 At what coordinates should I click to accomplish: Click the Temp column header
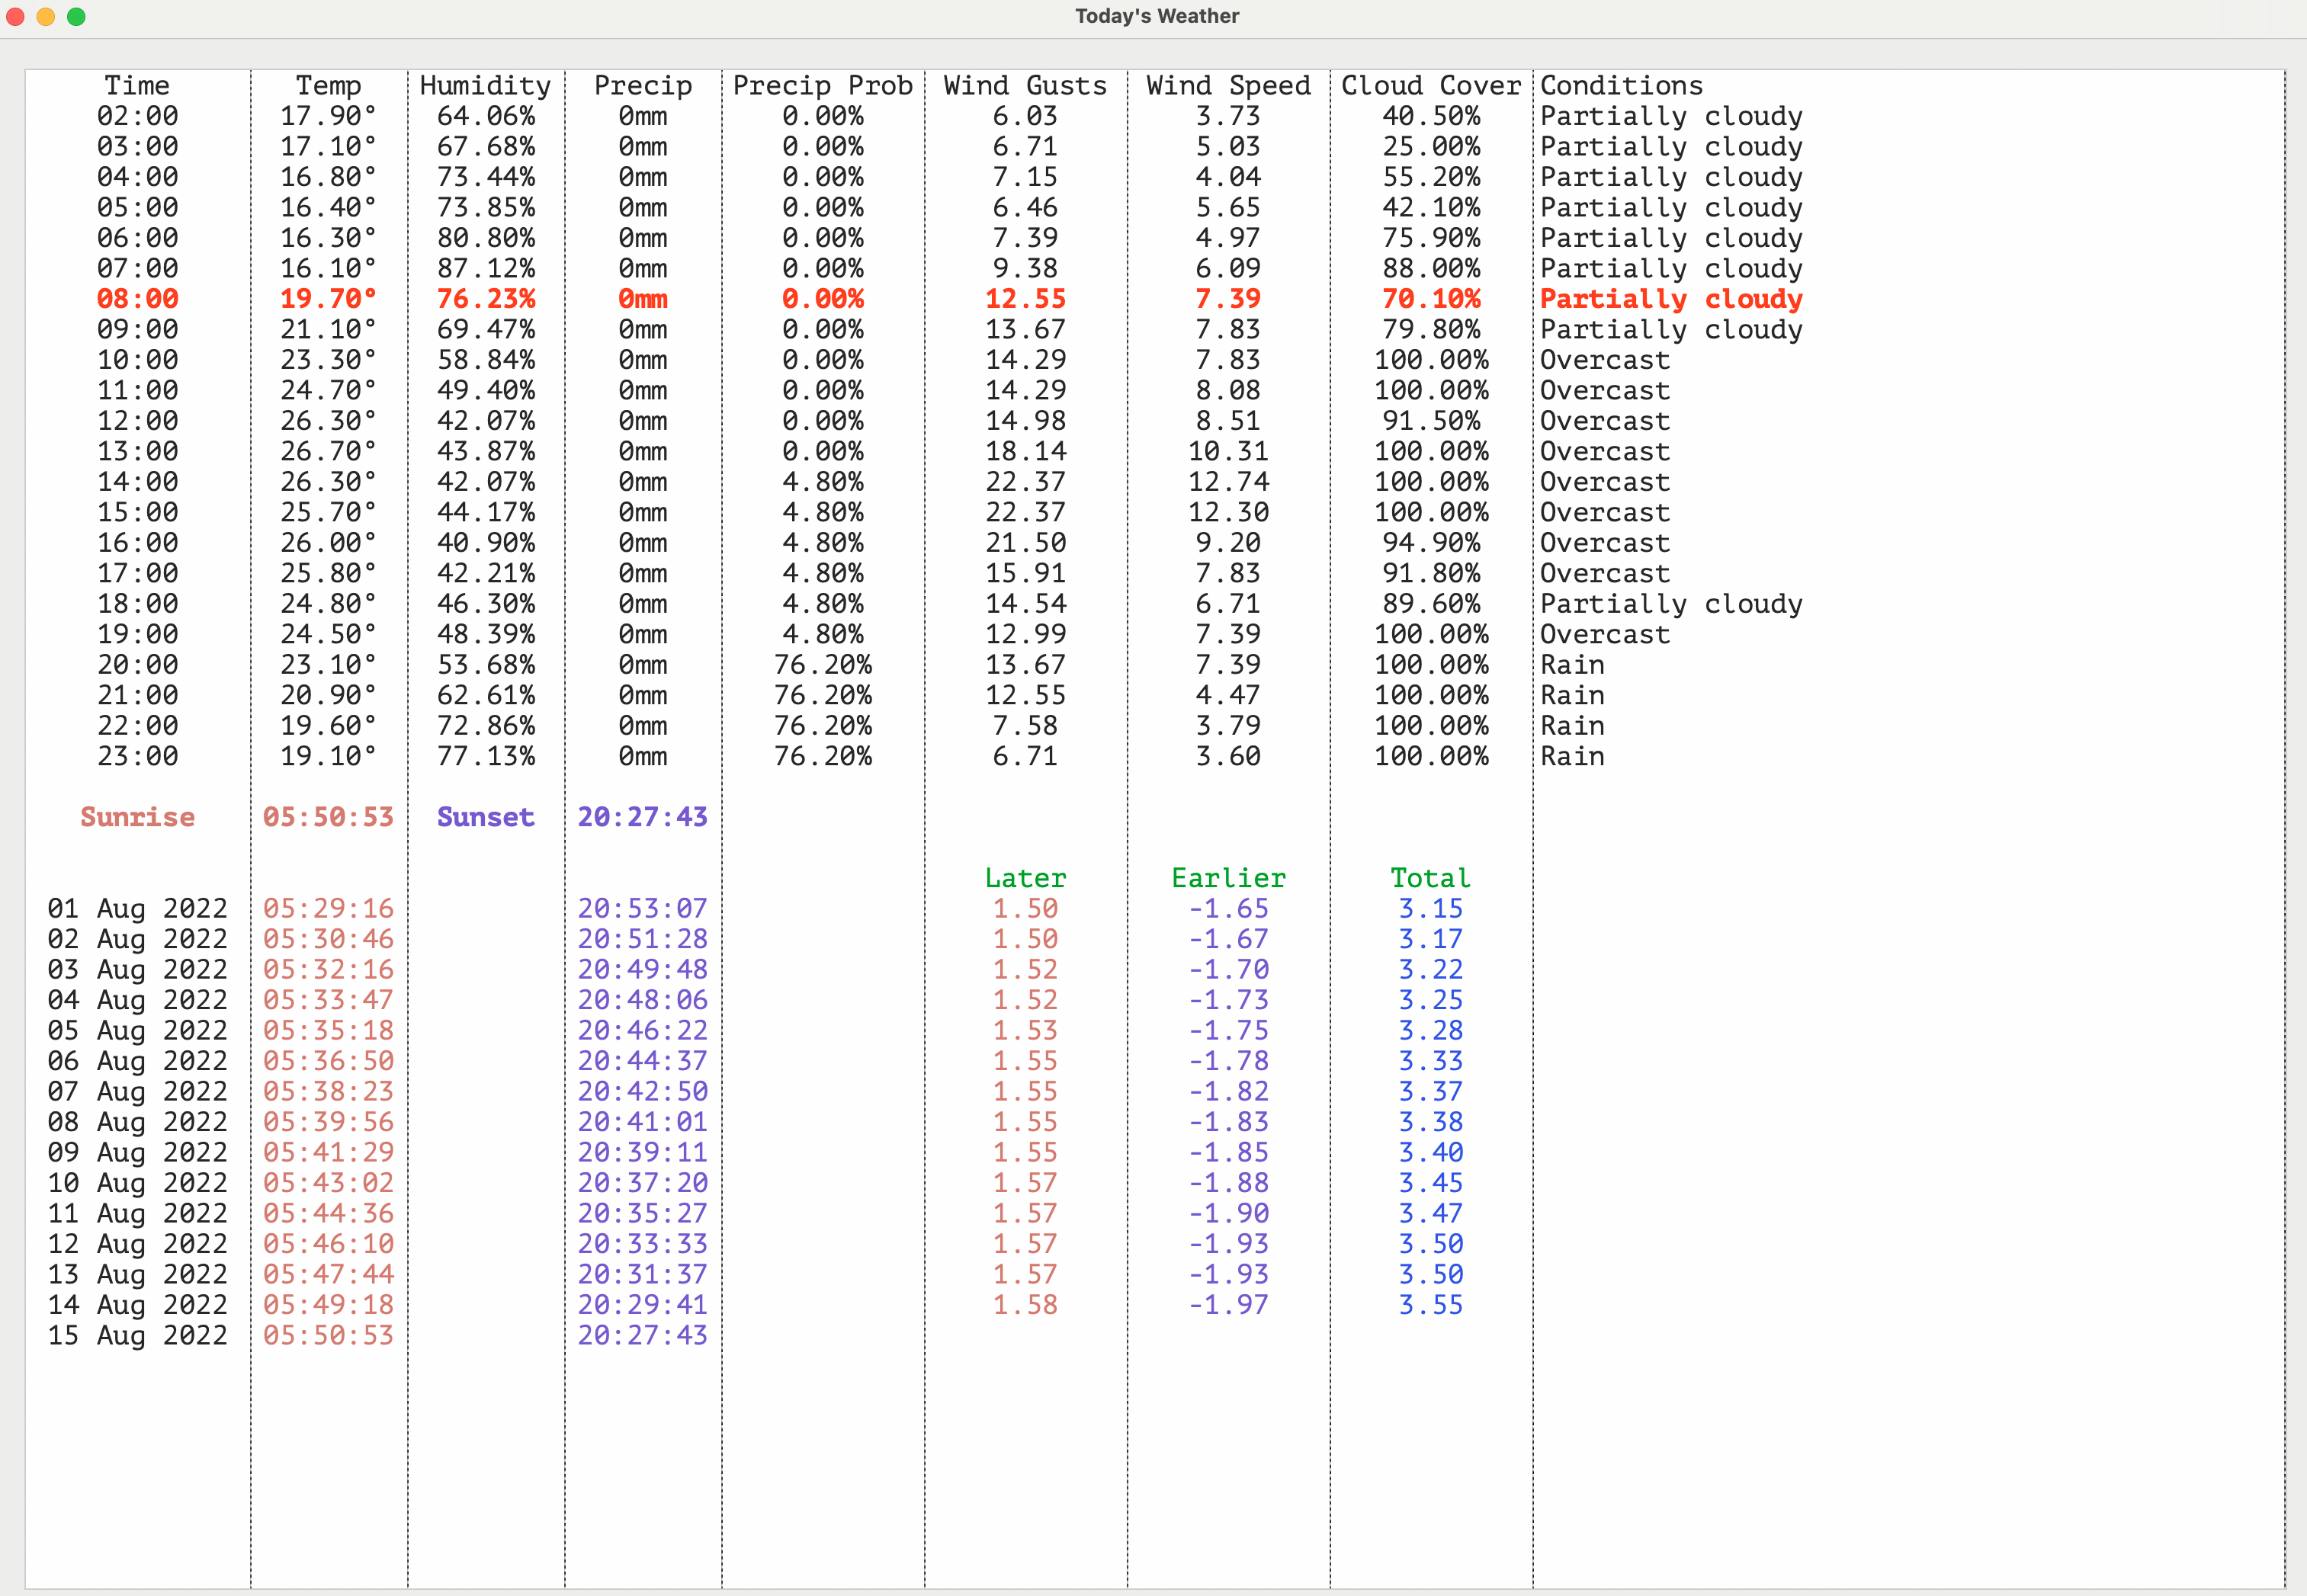(x=328, y=86)
